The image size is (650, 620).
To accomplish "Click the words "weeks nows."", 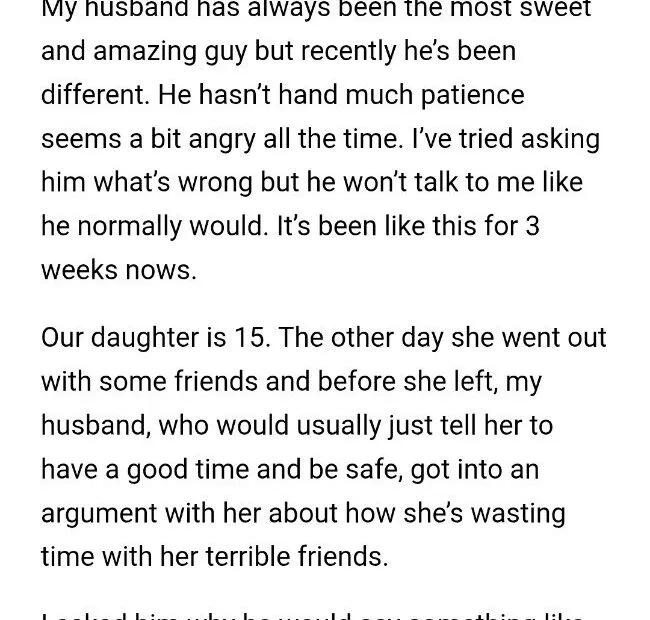I will pyautogui.click(x=119, y=270).
